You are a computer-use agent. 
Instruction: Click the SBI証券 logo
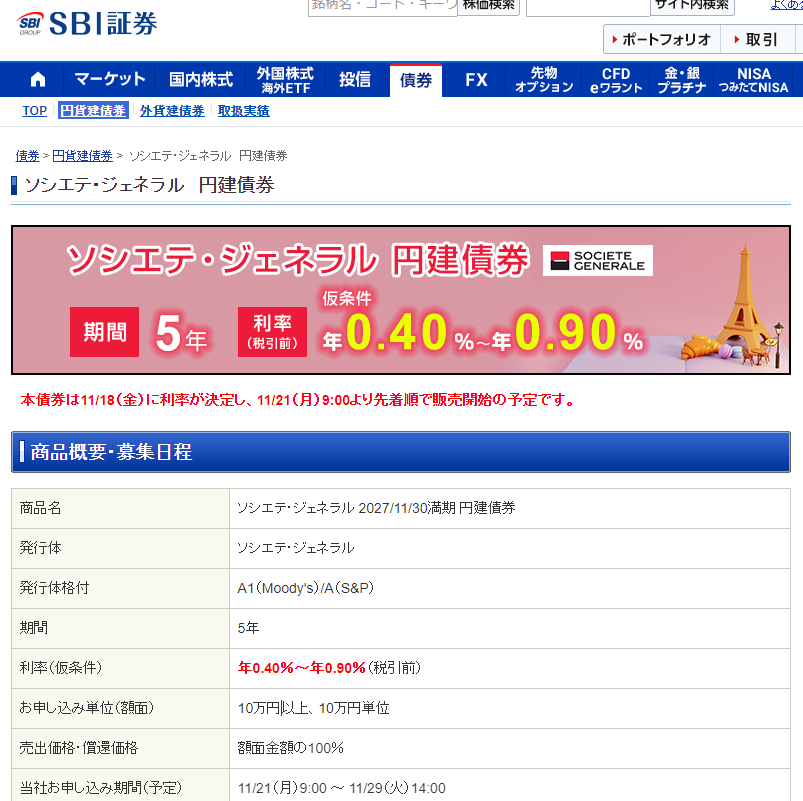click(x=87, y=24)
